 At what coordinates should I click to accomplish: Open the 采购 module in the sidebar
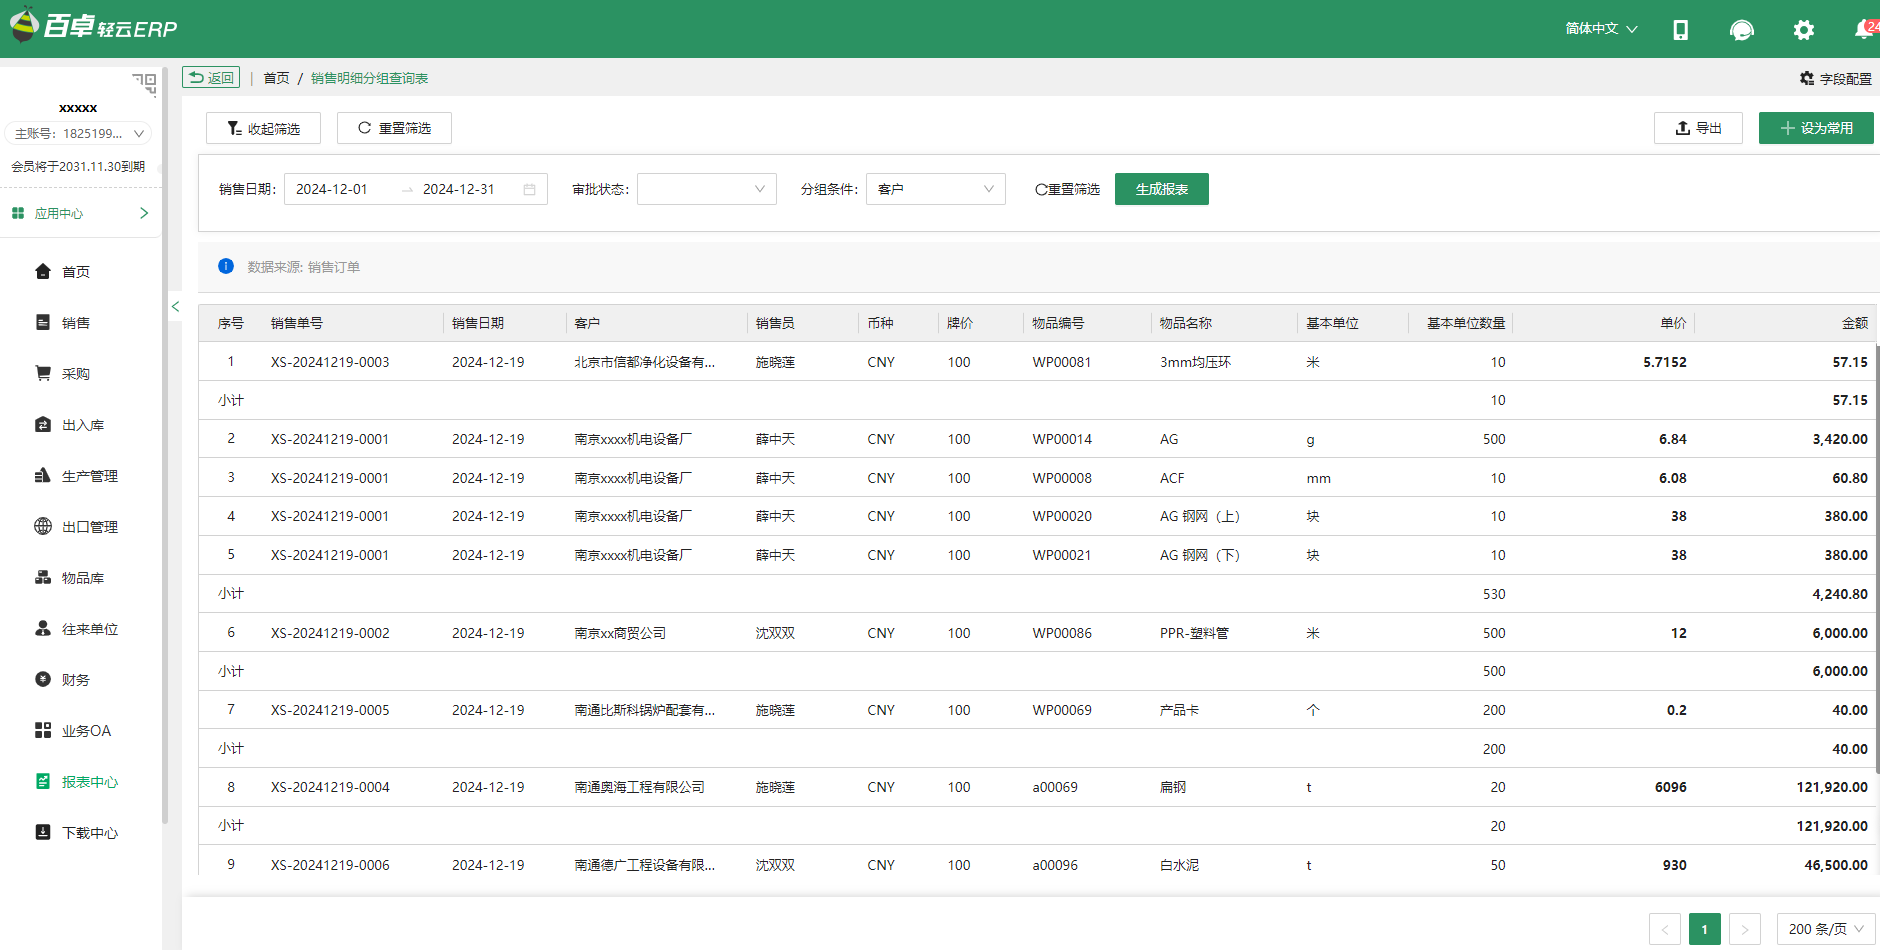77,373
